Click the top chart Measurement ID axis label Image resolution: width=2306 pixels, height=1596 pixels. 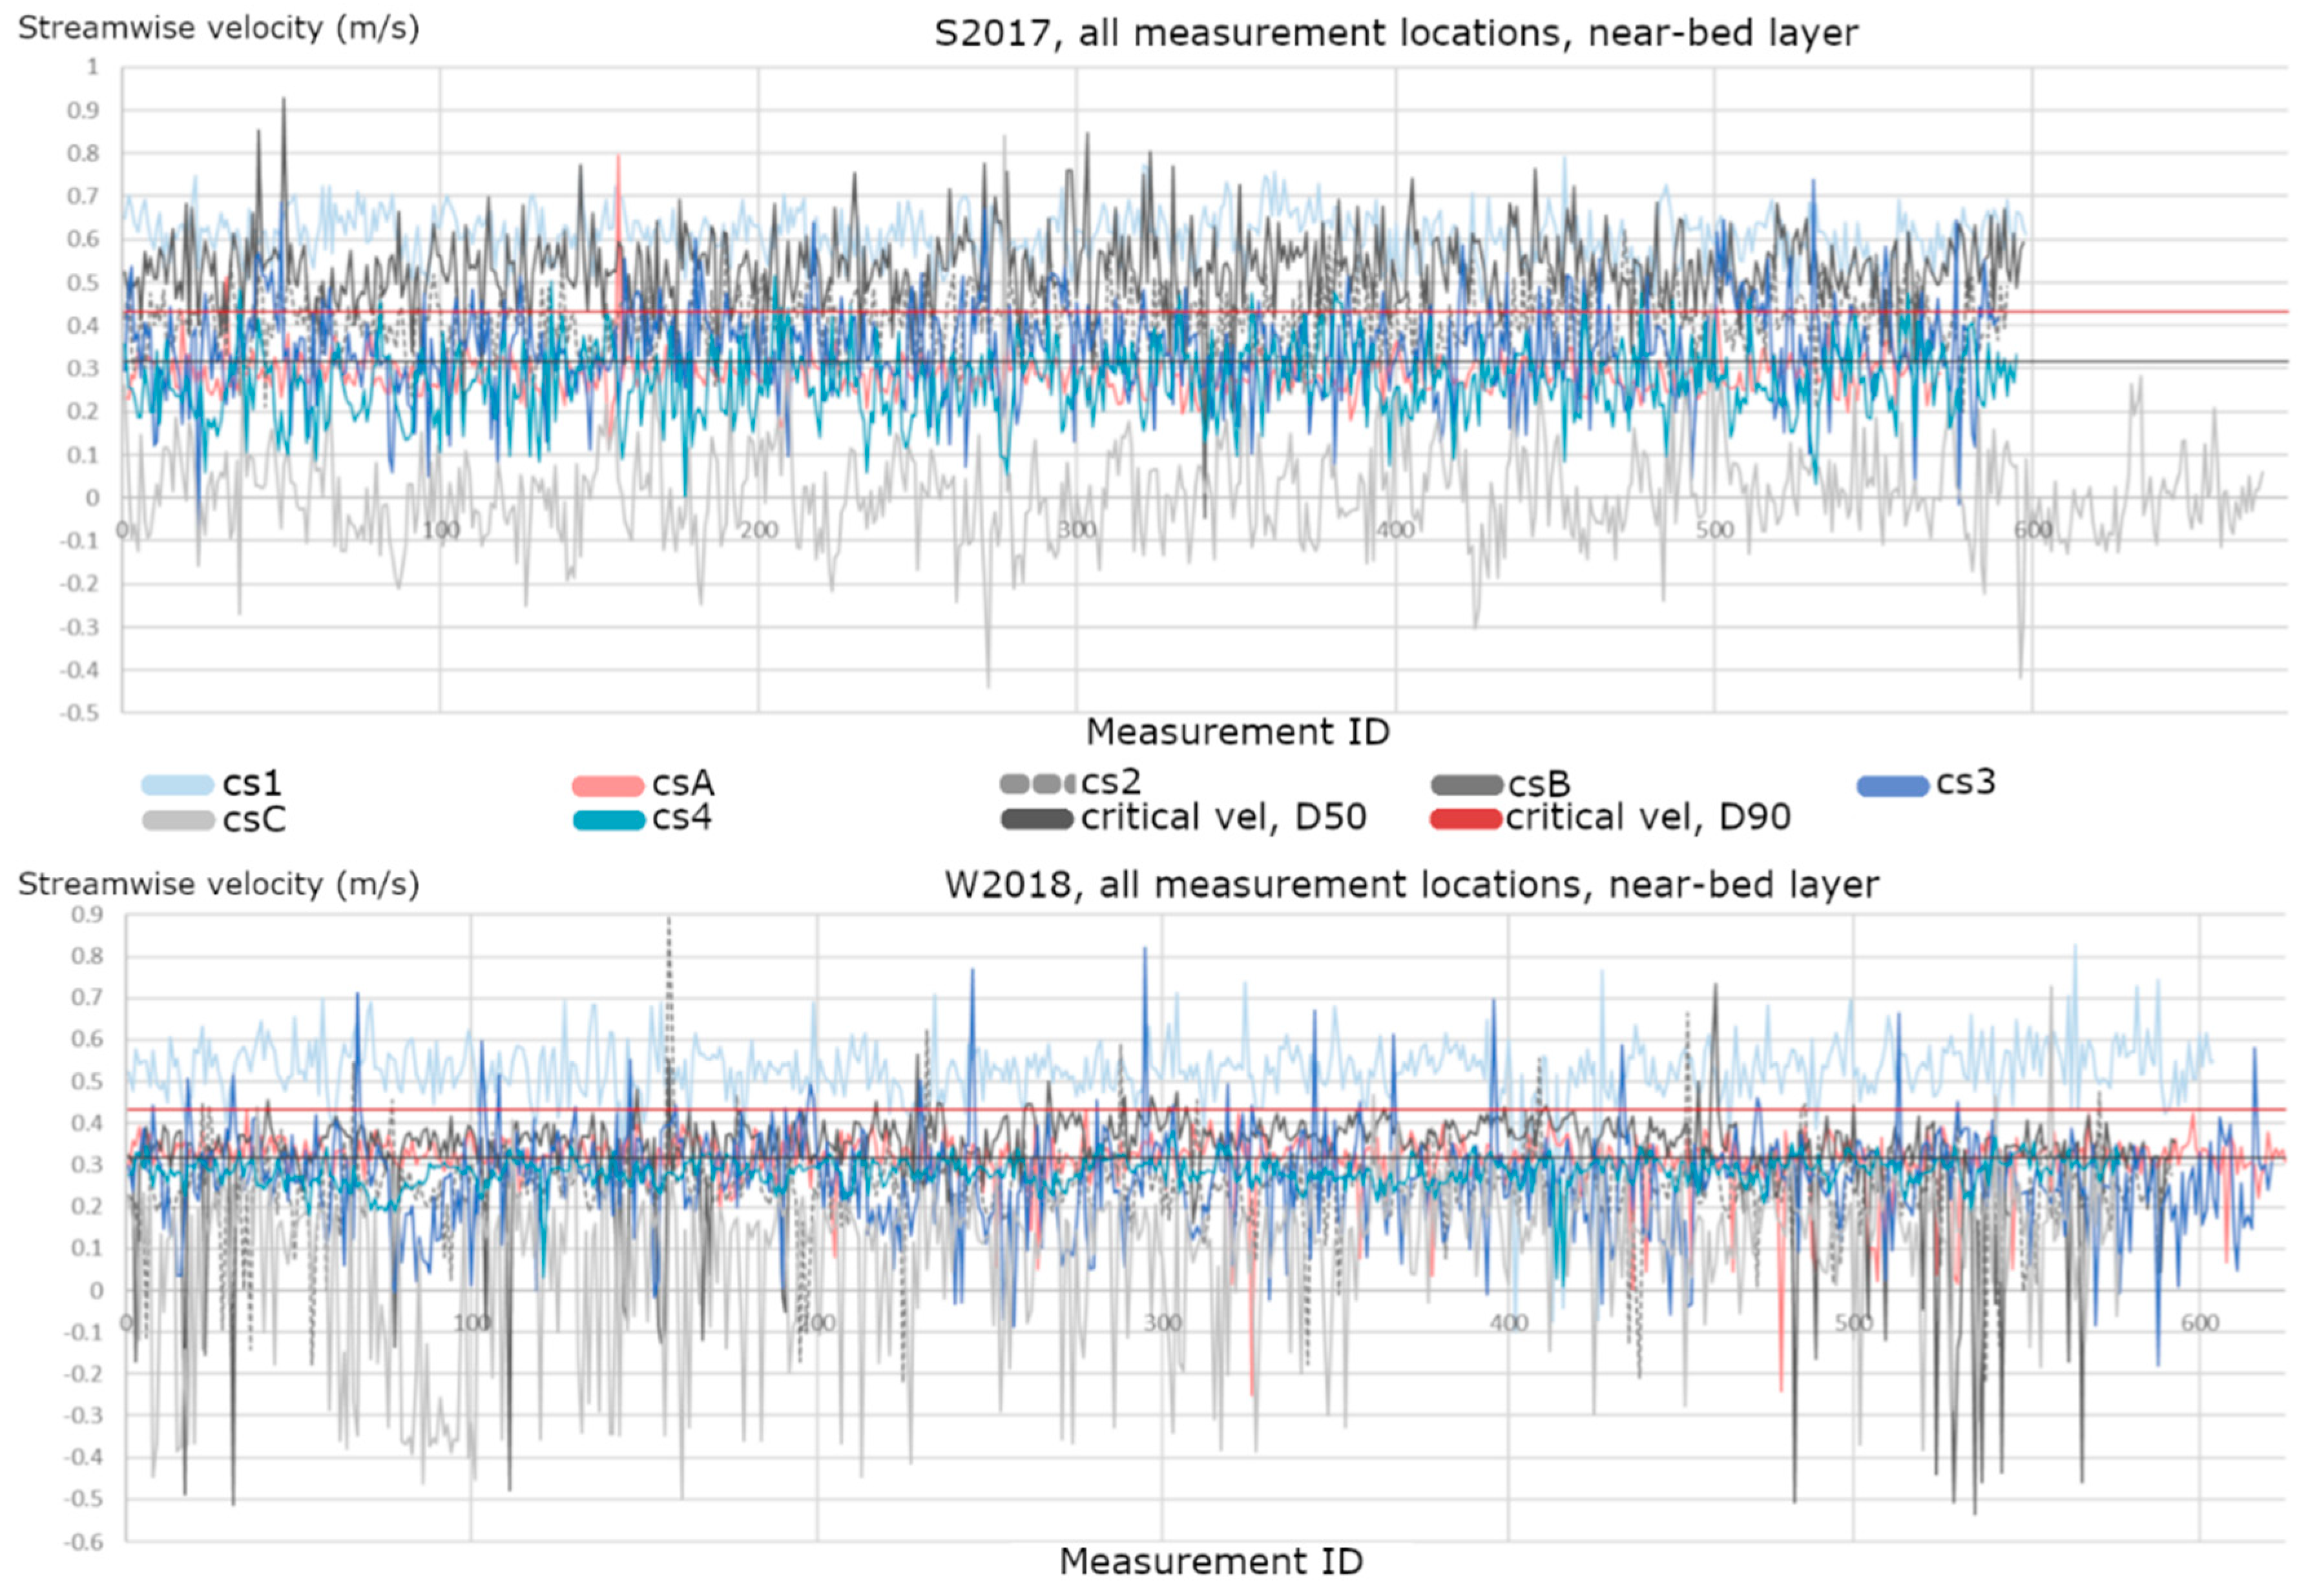pyautogui.click(x=1237, y=732)
